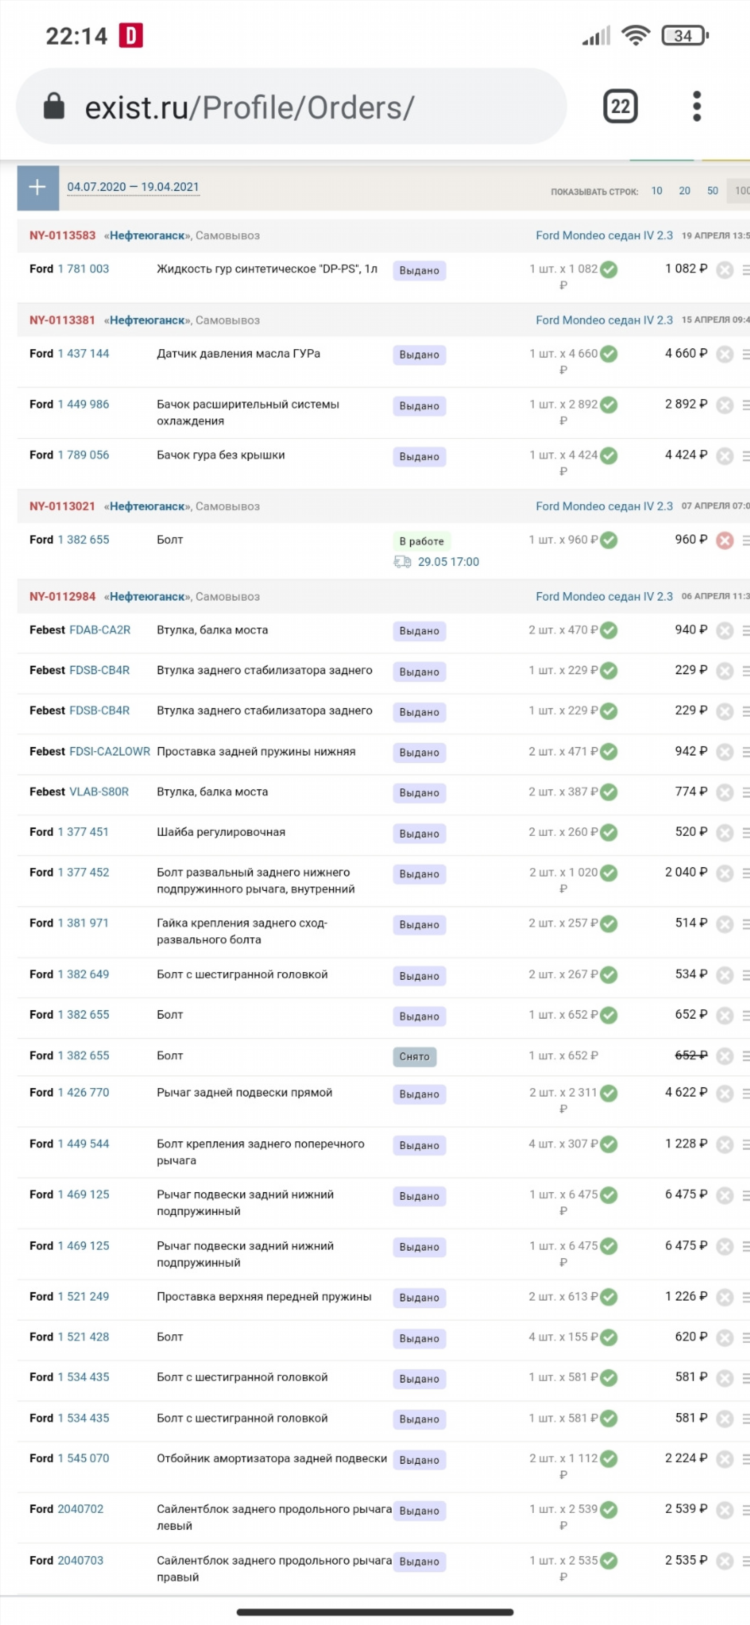Click the crossed-out price 652 ₽
This screenshot has height=1625, width=750.
click(x=691, y=1055)
